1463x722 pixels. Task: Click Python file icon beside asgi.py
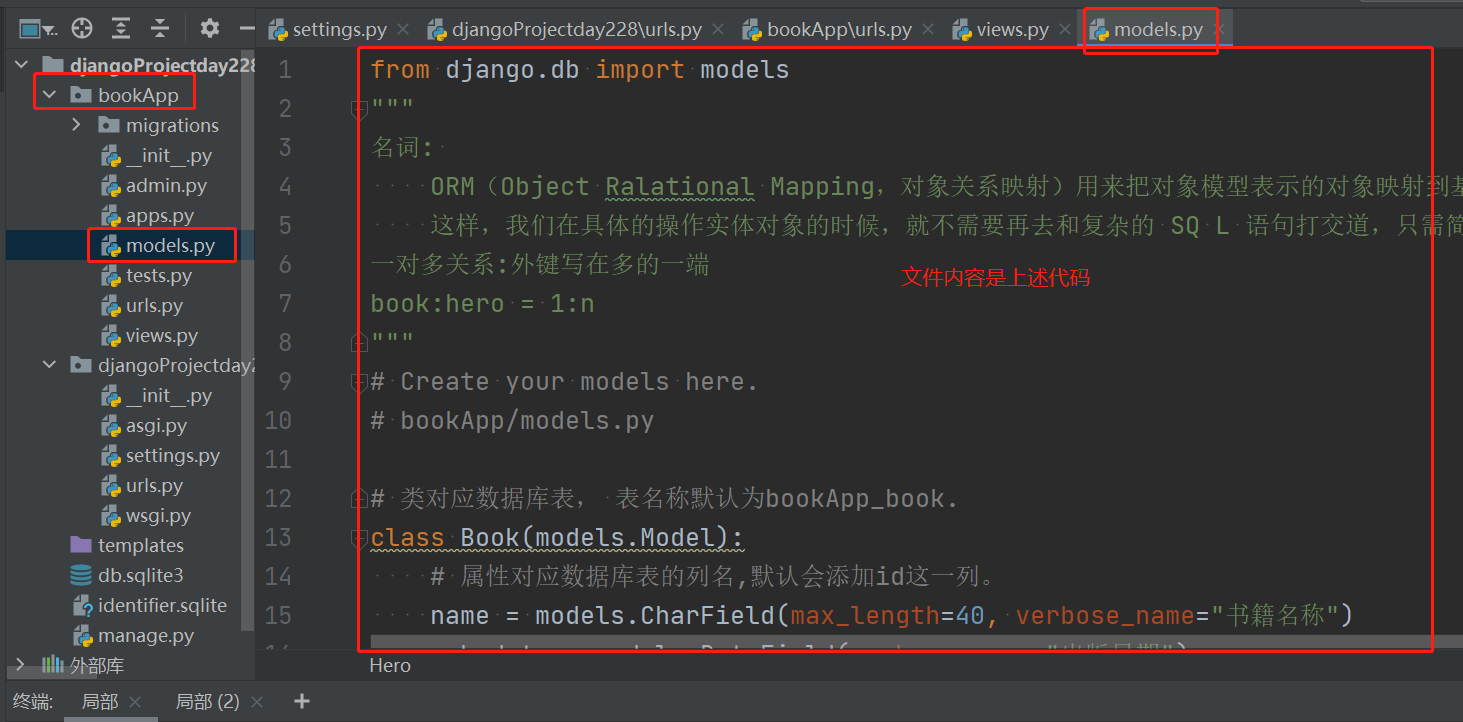(110, 426)
